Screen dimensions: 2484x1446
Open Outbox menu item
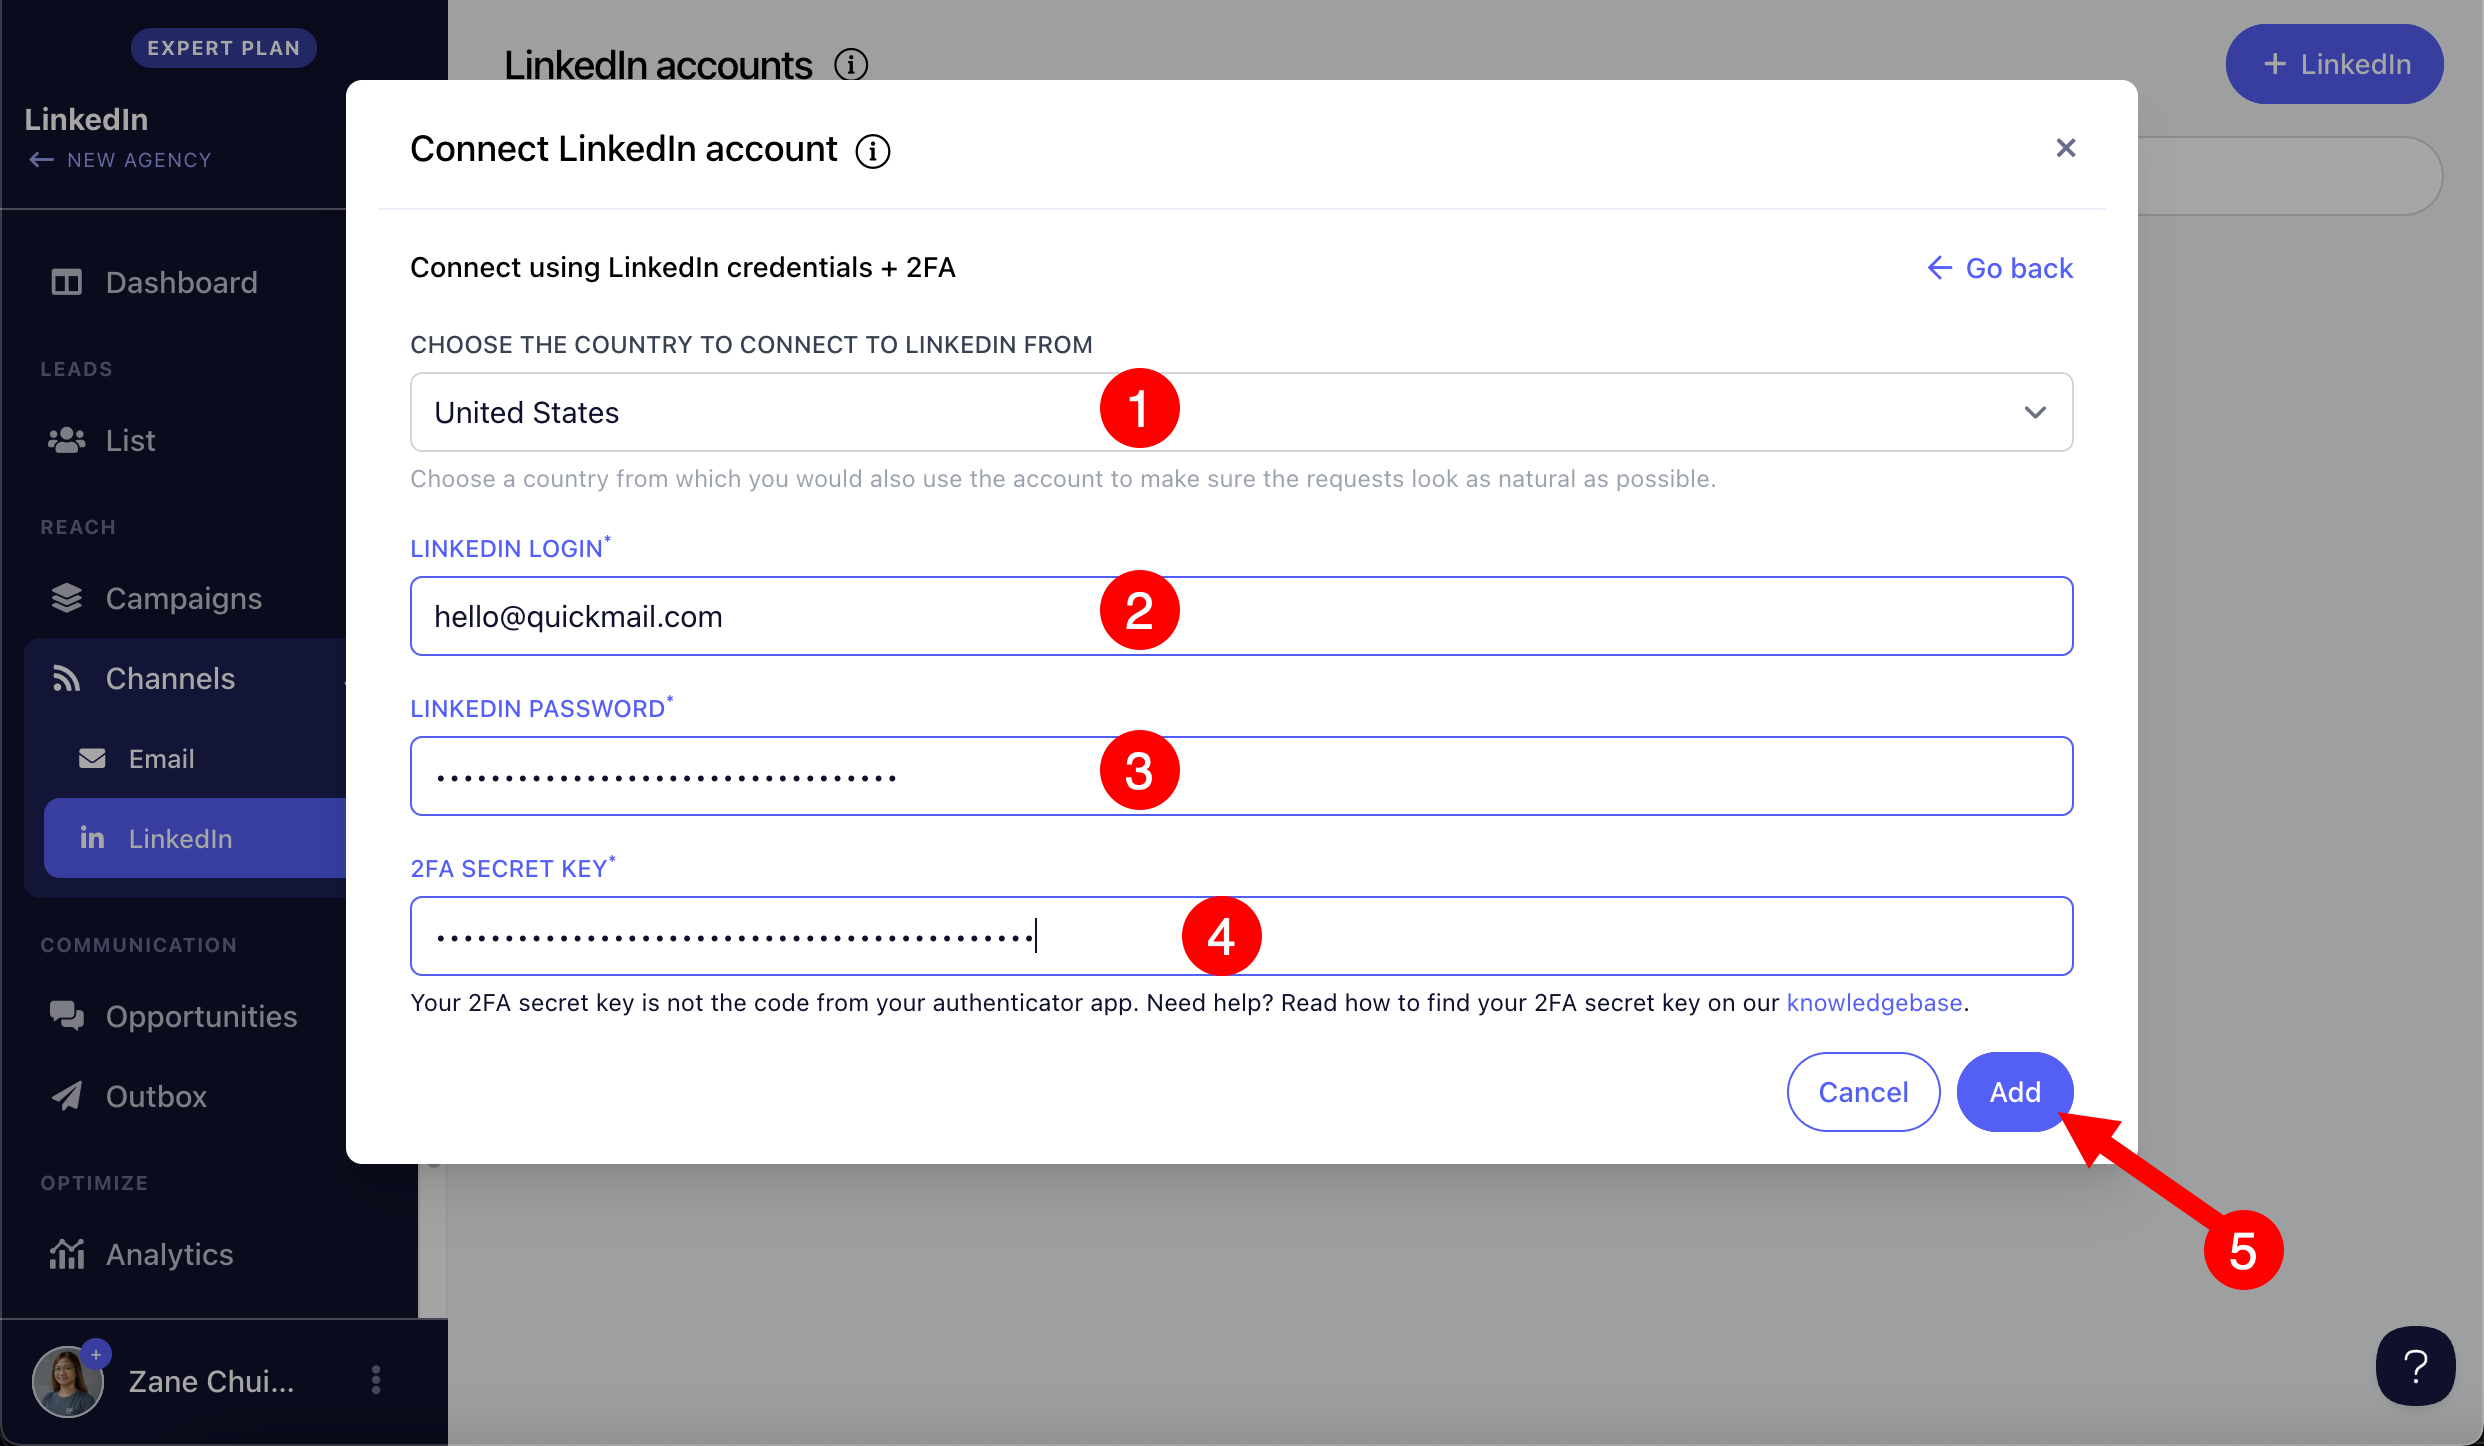tap(156, 1096)
